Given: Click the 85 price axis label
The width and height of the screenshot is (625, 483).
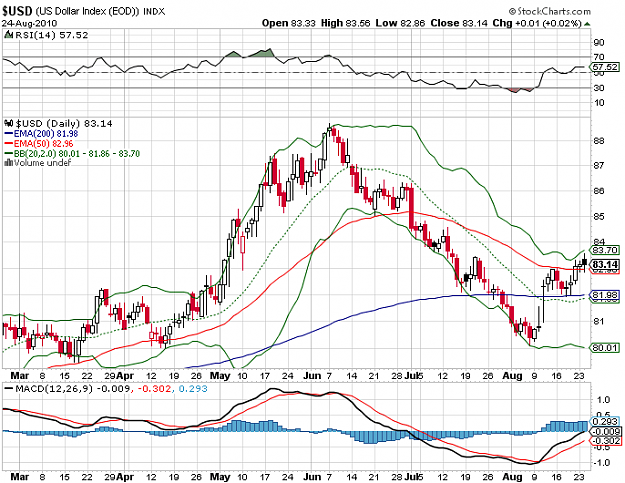Looking at the screenshot, I should click(x=599, y=217).
